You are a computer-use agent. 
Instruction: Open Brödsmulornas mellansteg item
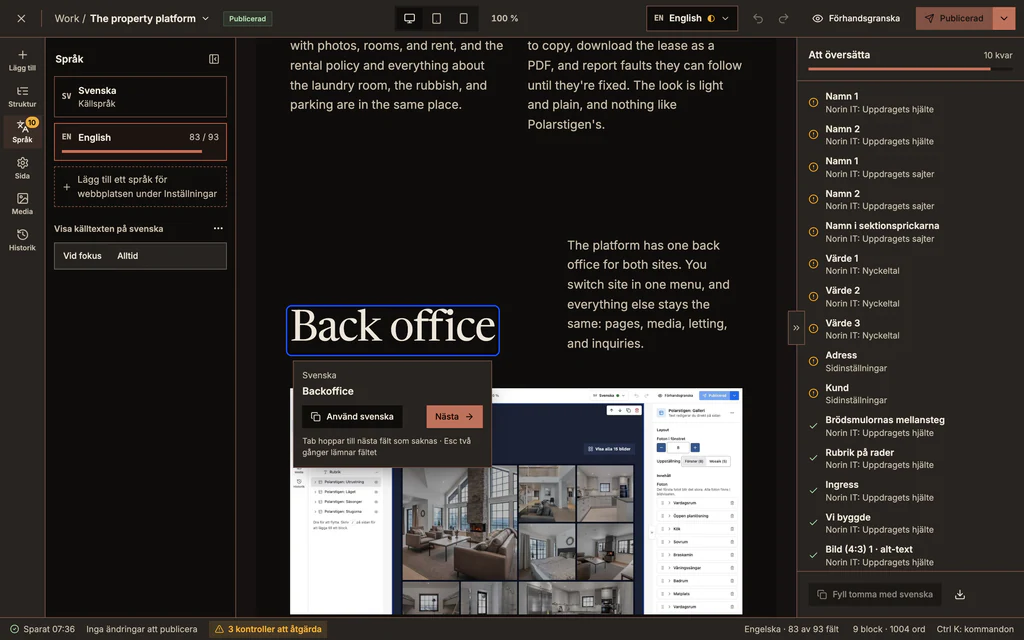(910, 426)
